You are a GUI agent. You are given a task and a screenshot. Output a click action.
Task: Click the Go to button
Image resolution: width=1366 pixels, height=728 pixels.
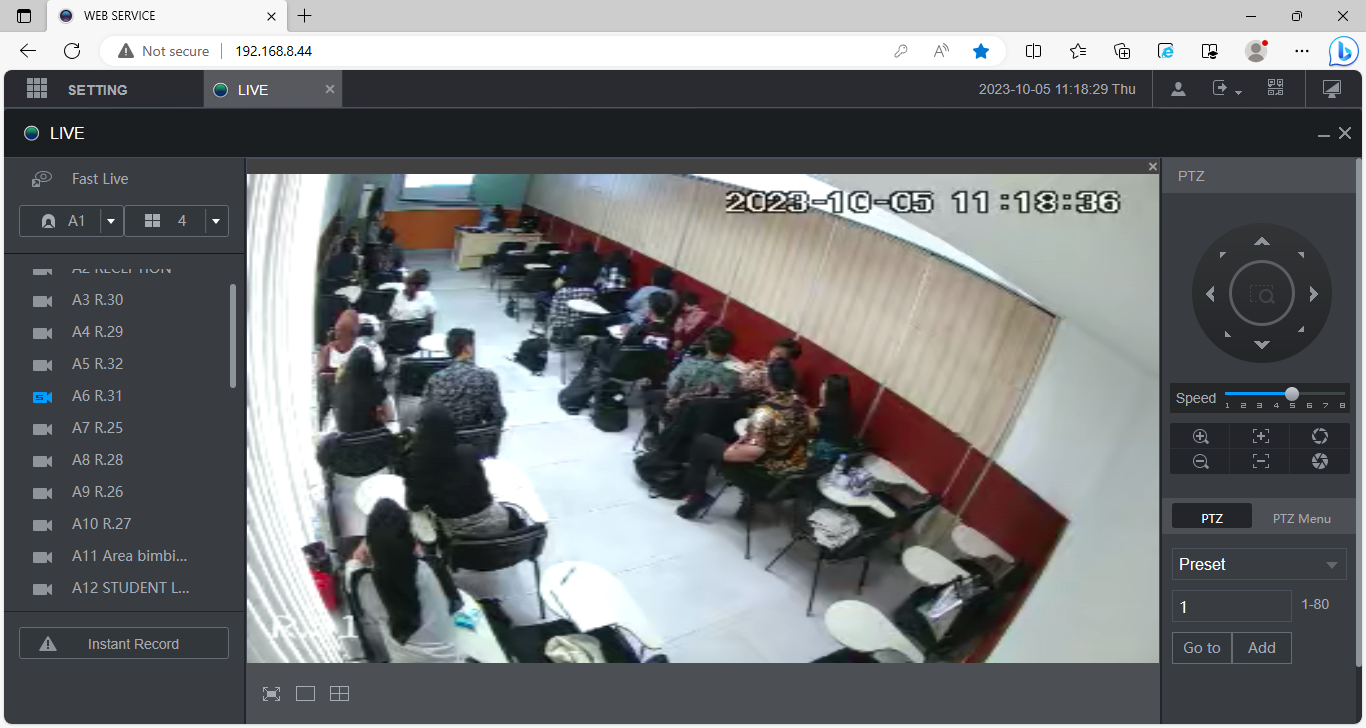tap(1202, 648)
